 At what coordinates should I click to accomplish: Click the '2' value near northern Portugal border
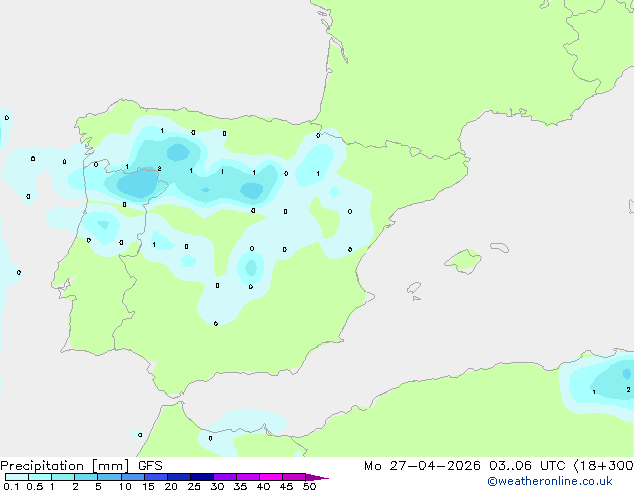click(159, 169)
